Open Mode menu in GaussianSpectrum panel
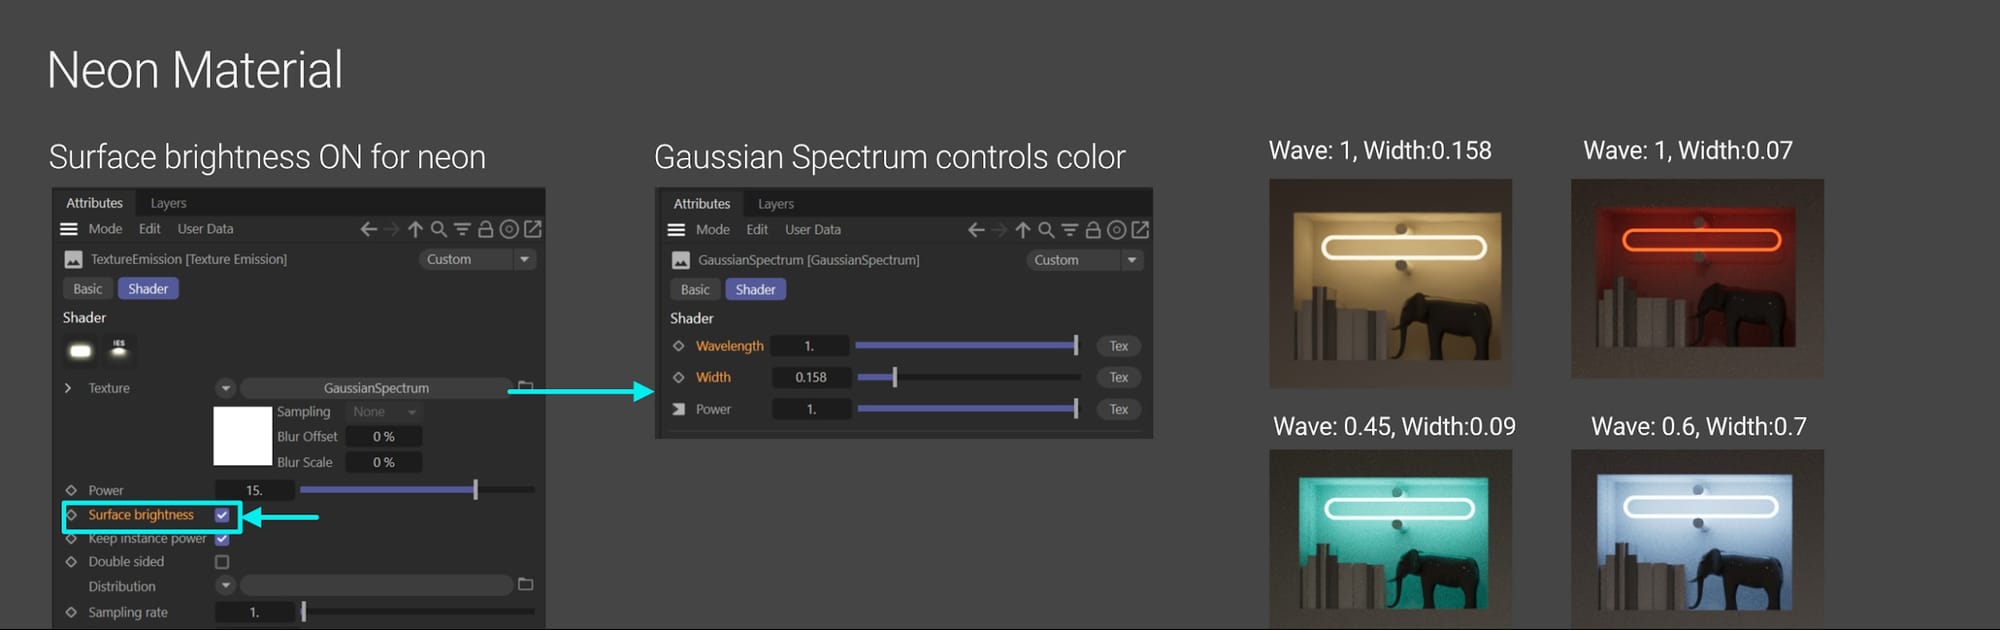 [x=713, y=230]
